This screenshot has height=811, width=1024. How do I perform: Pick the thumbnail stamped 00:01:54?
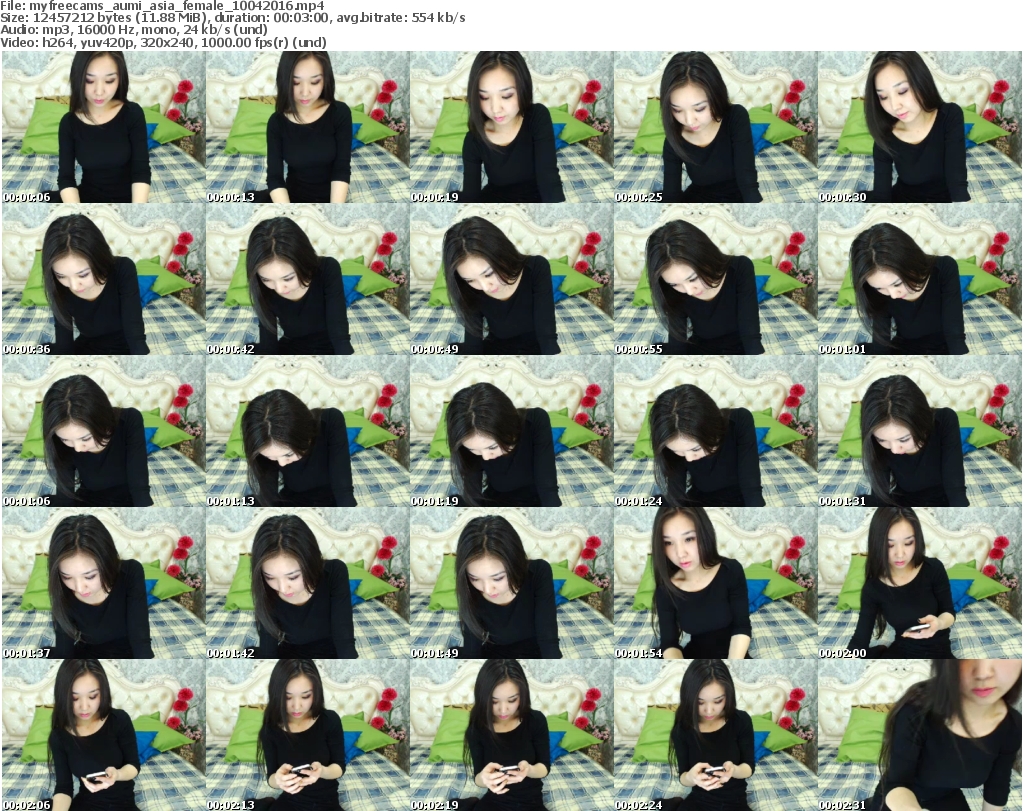pyautogui.click(x=716, y=583)
